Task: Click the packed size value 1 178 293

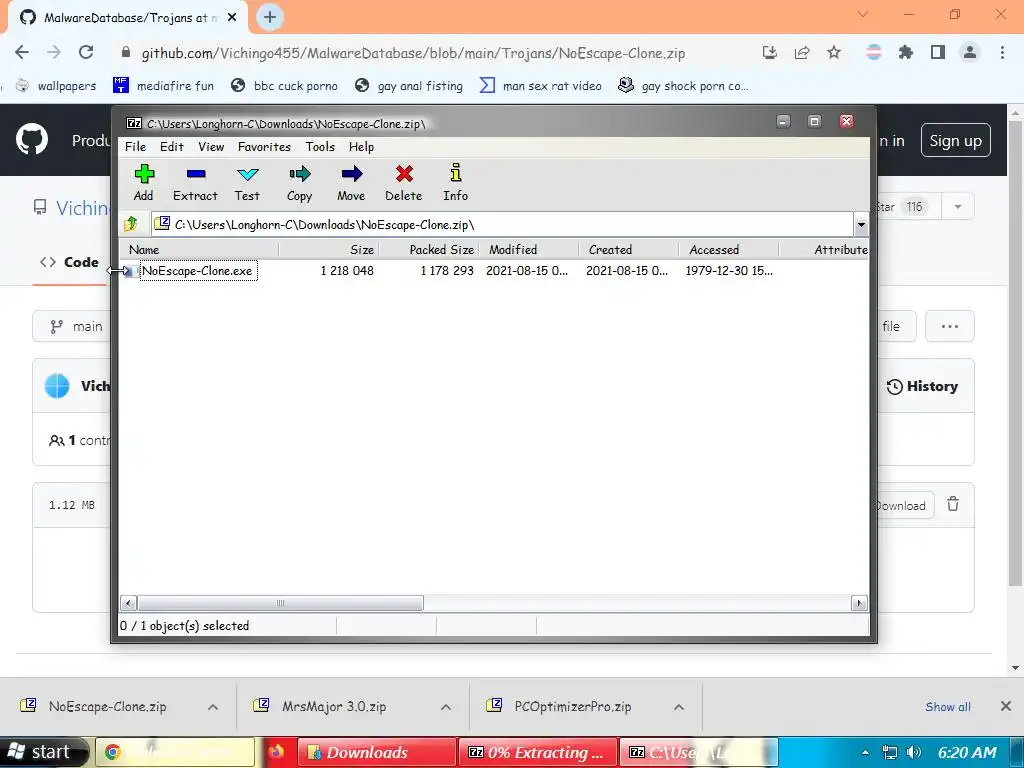Action: (x=447, y=270)
